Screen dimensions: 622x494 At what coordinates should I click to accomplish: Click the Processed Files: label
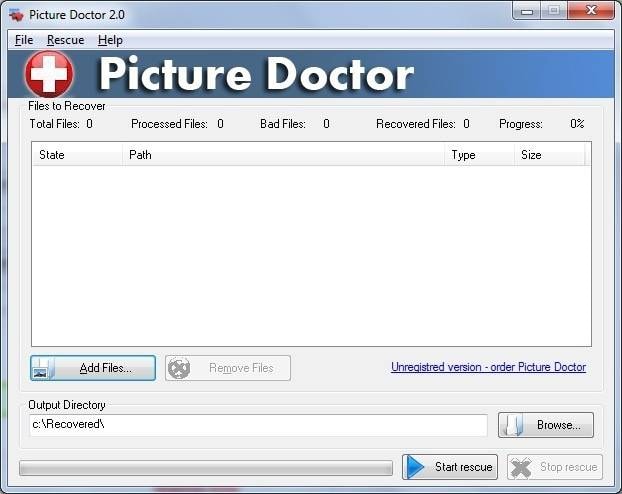(x=169, y=124)
